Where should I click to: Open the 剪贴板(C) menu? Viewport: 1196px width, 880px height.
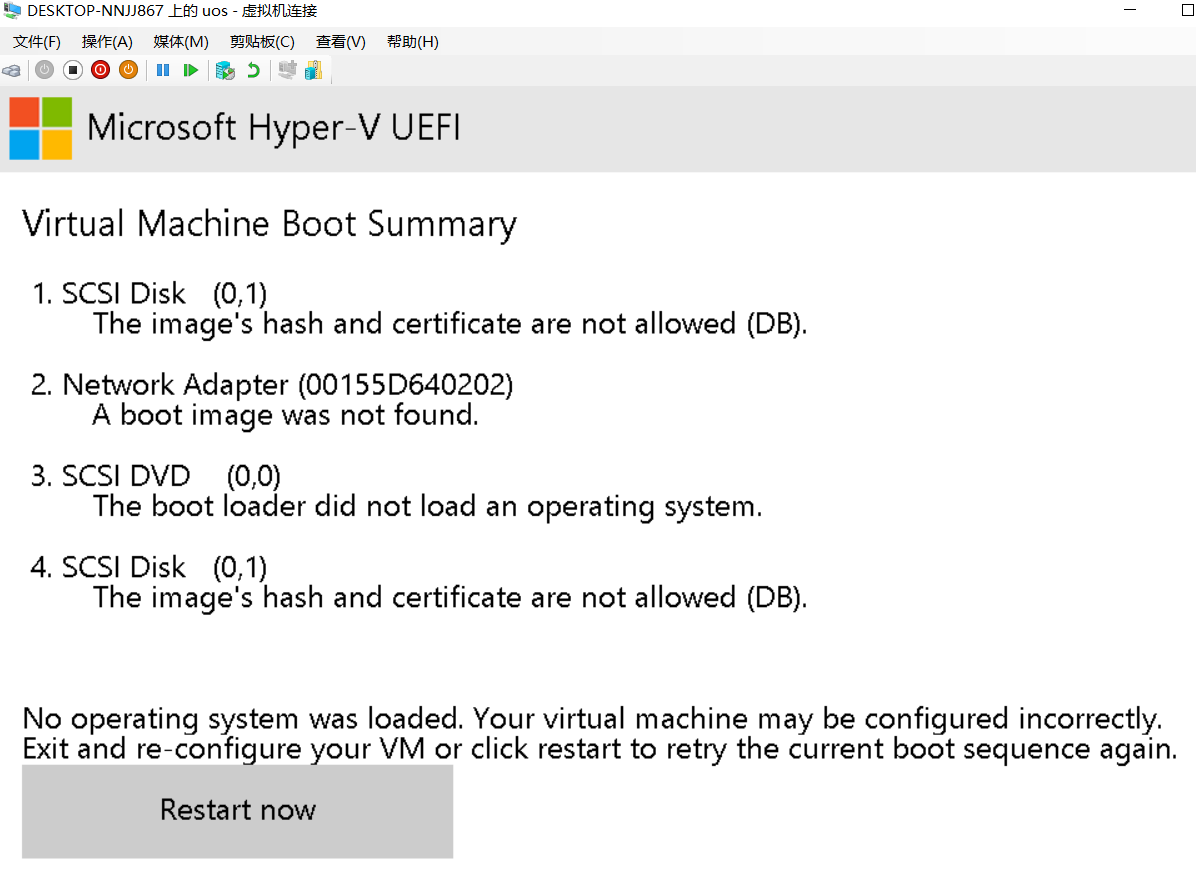[x=261, y=41]
